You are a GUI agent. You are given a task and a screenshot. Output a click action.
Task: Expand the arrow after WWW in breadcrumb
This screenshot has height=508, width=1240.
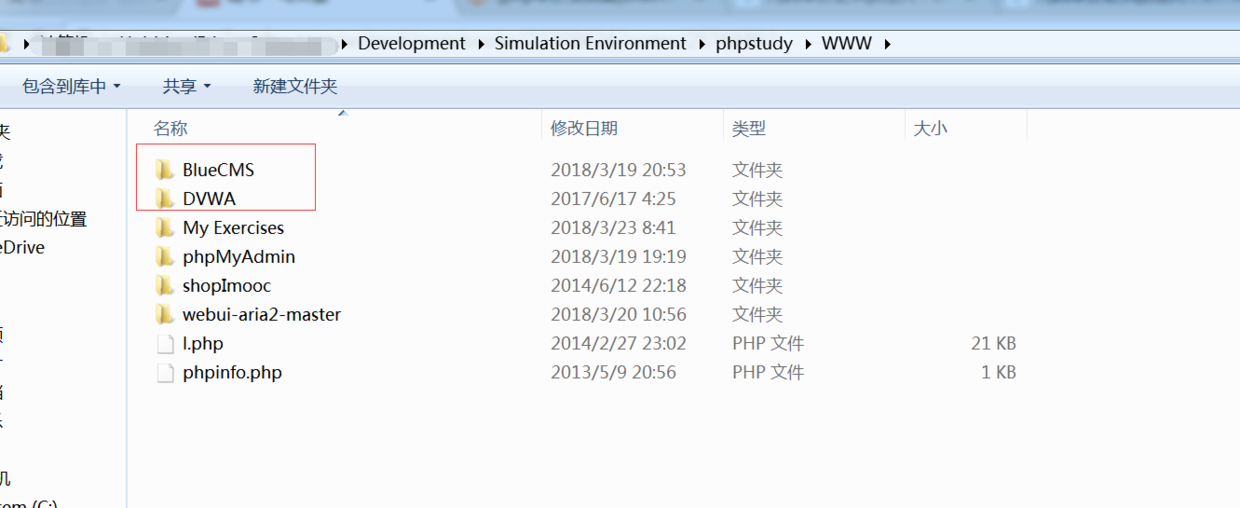887,44
